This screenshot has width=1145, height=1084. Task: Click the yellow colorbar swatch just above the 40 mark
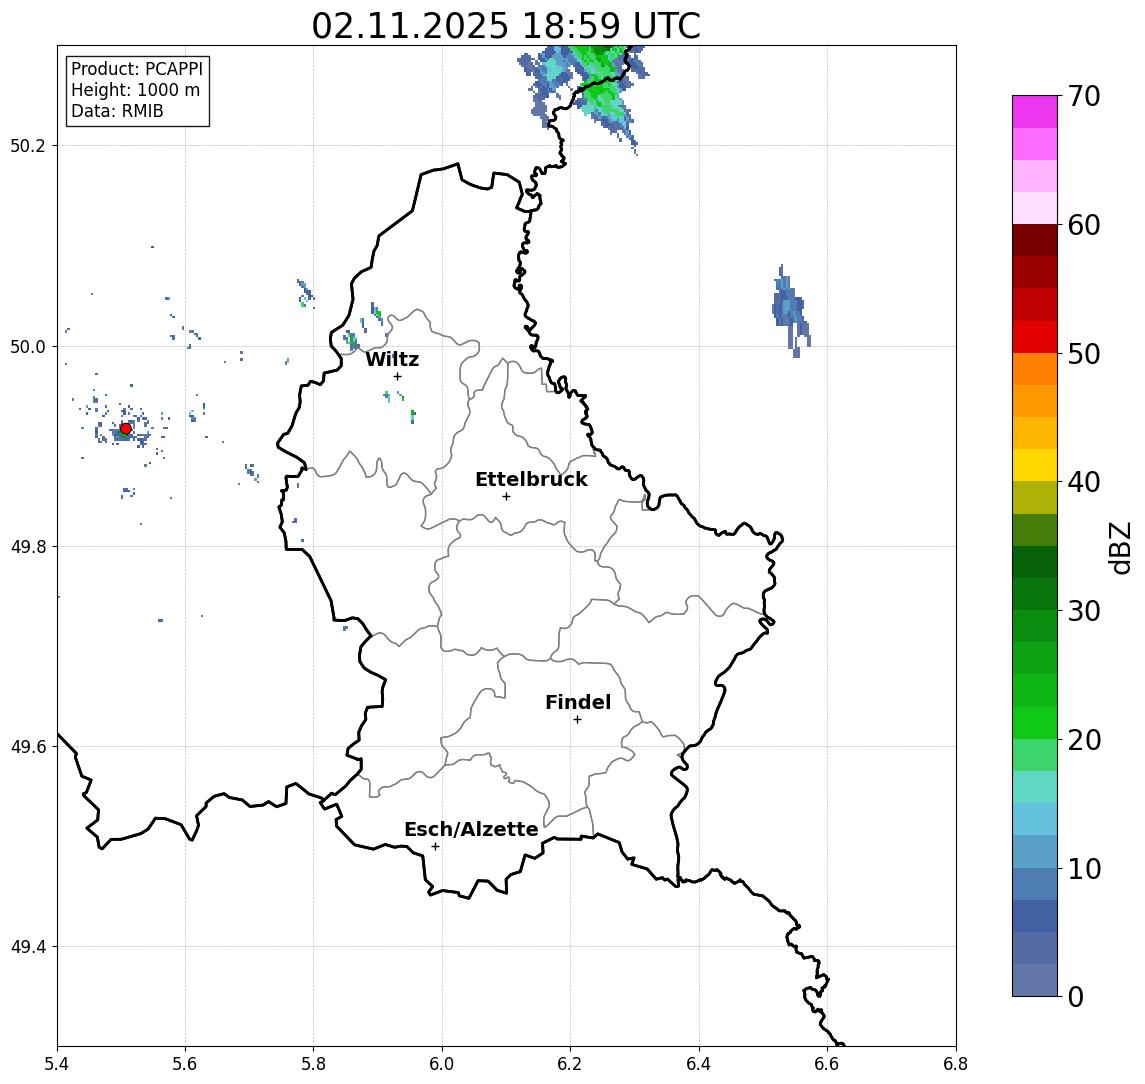(x=1035, y=466)
